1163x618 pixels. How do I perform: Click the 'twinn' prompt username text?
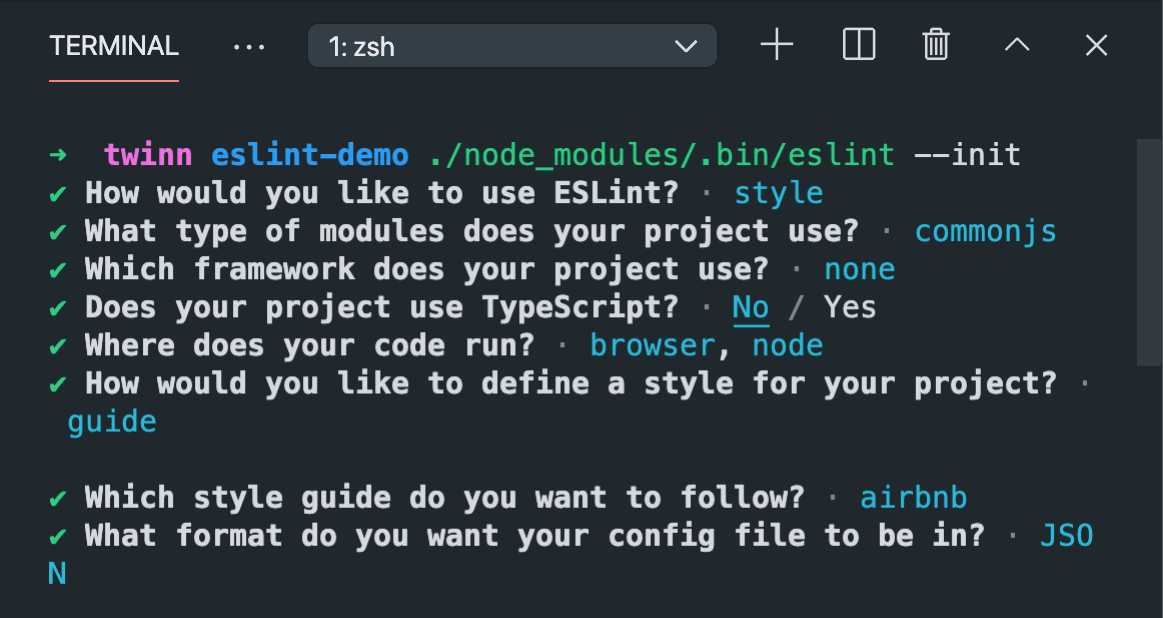click(148, 155)
